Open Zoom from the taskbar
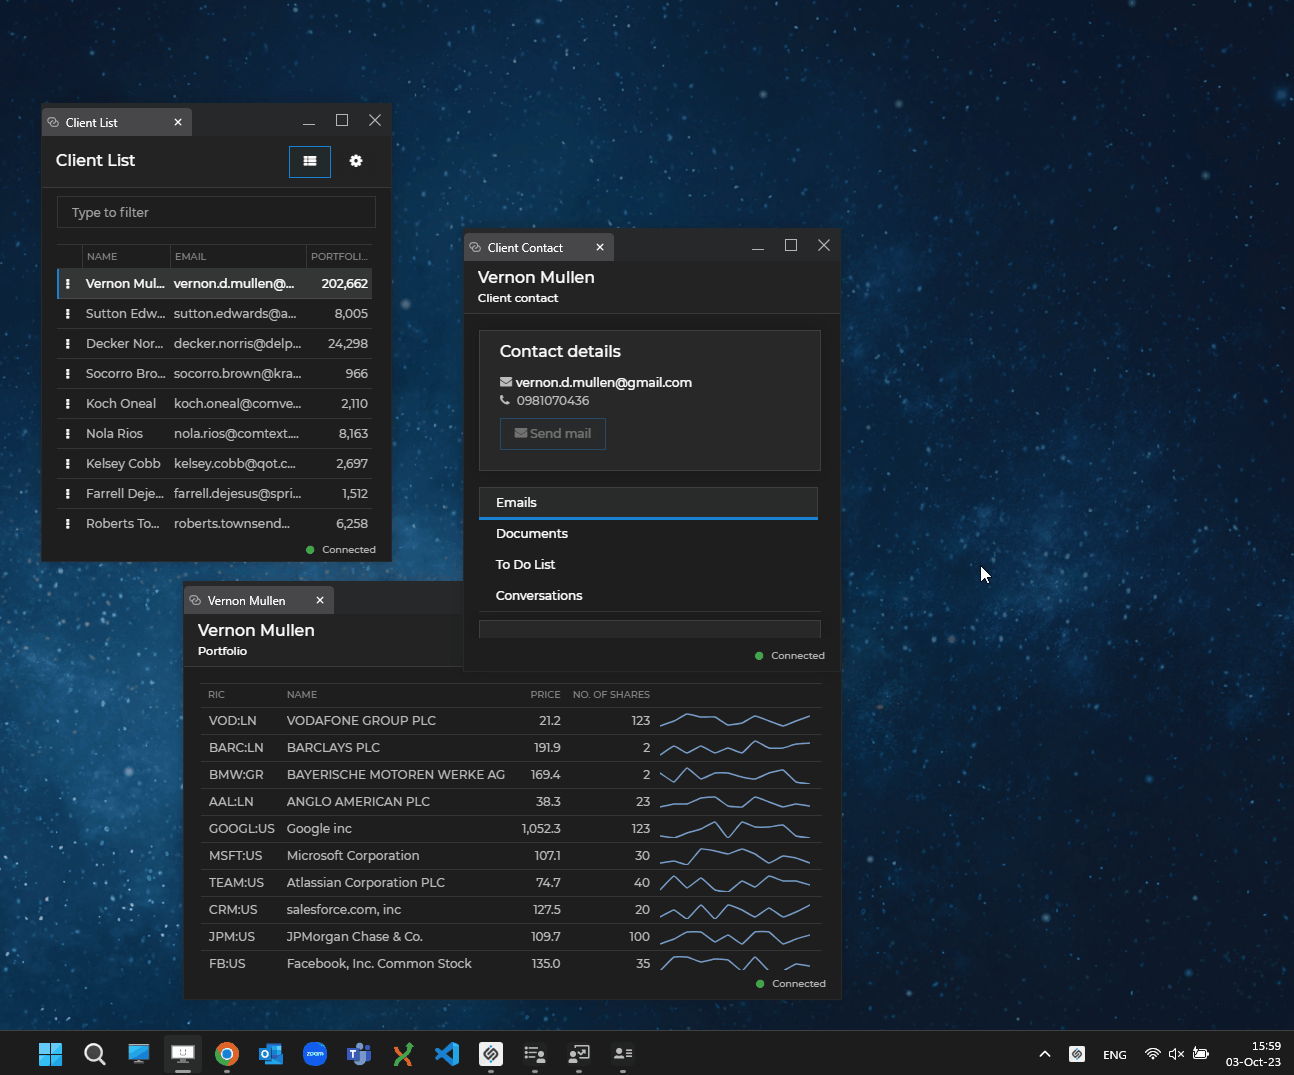Screen dimensions: 1294x1075 pyautogui.click(x=315, y=1054)
